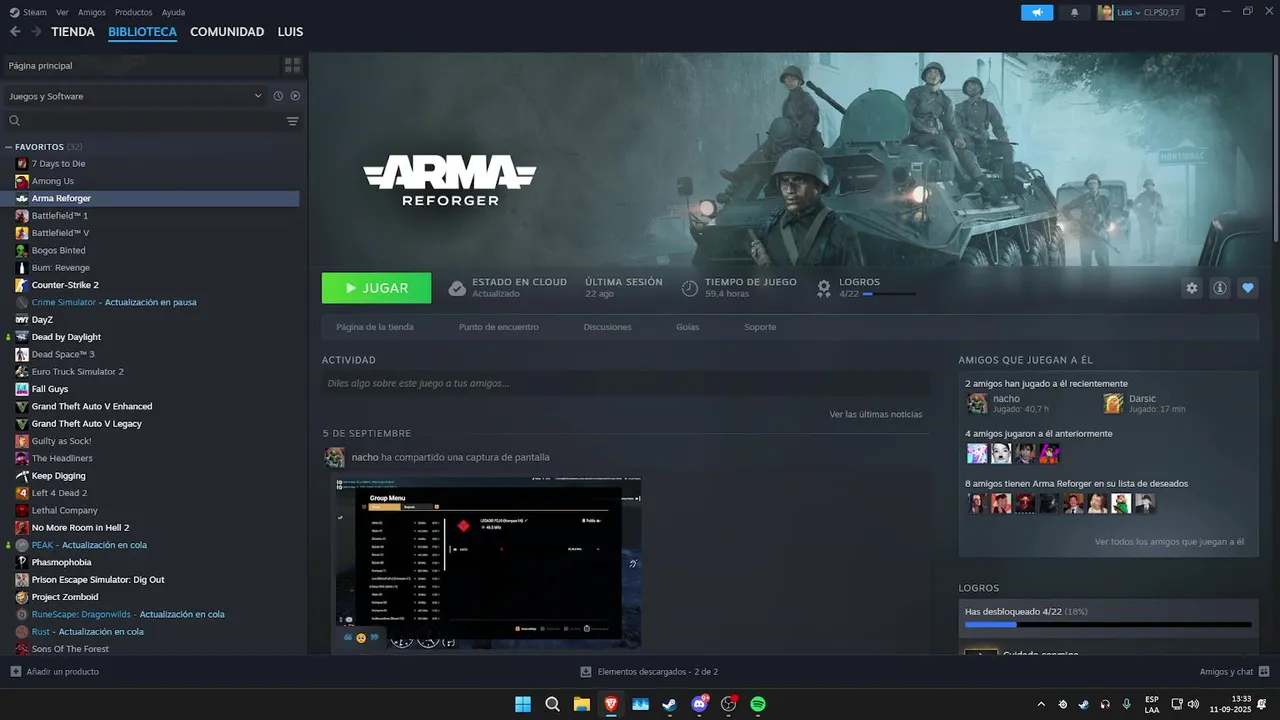Screen dimensions: 1280x720
Task: Click the Has desbloqueado 4/22 progress bar
Action: [x=1108, y=625]
